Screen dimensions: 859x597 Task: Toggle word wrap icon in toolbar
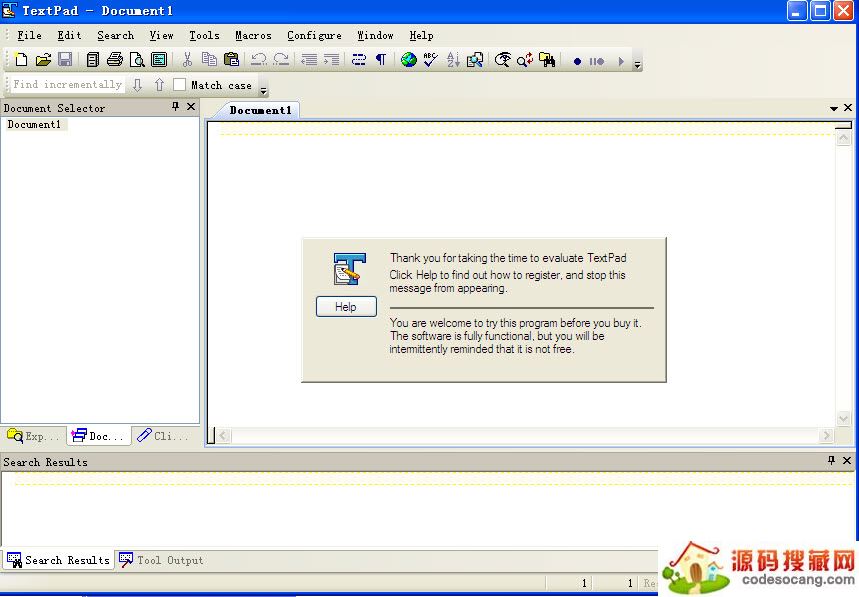359,60
